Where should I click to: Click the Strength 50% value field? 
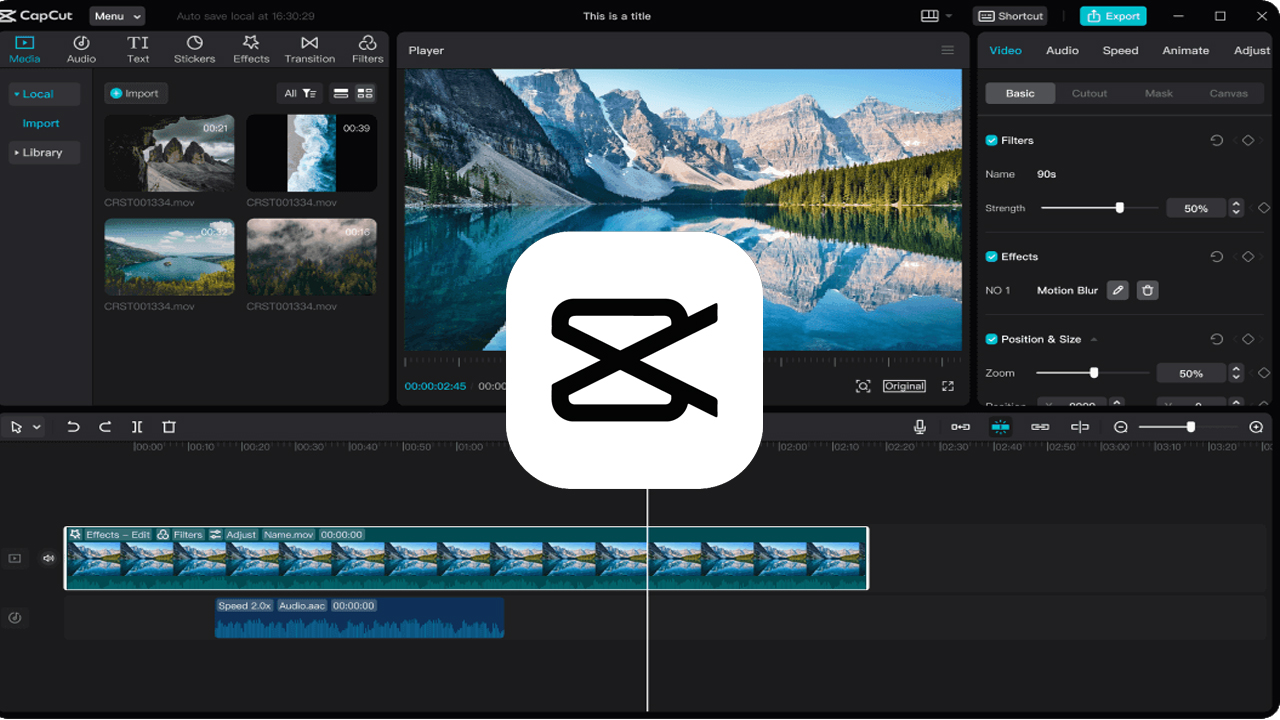point(1196,208)
